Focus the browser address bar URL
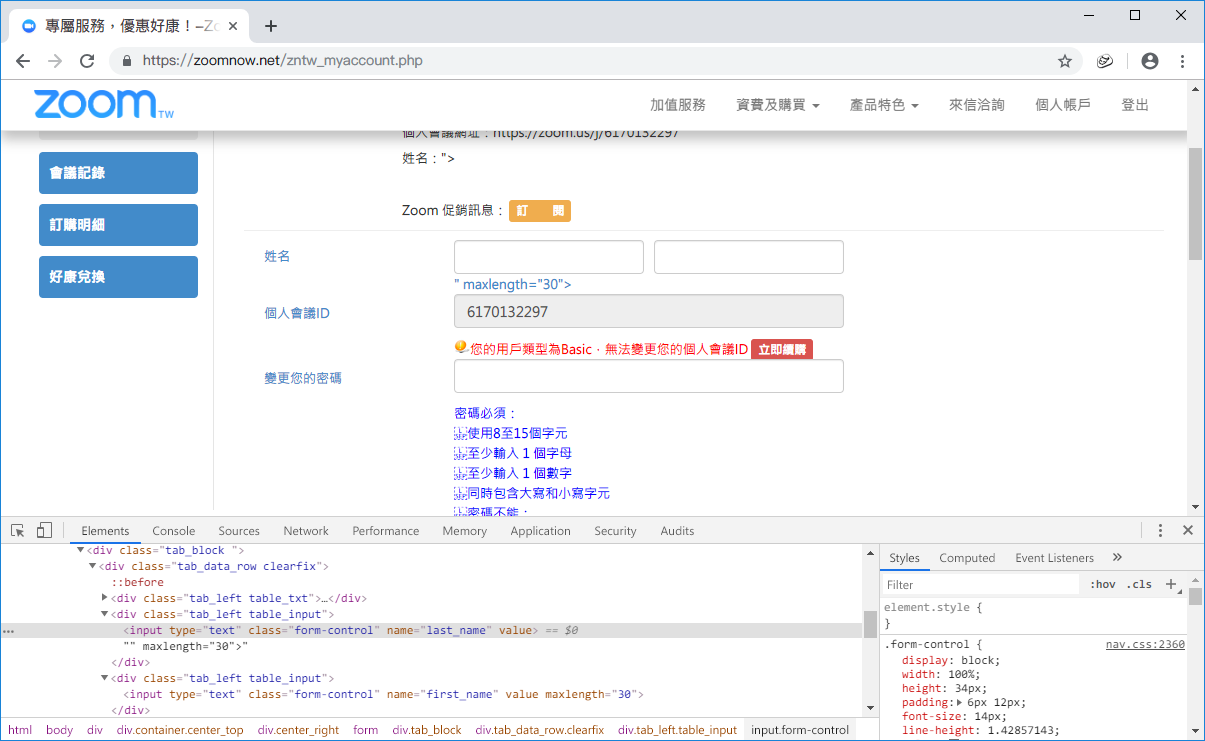 [x=283, y=61]
